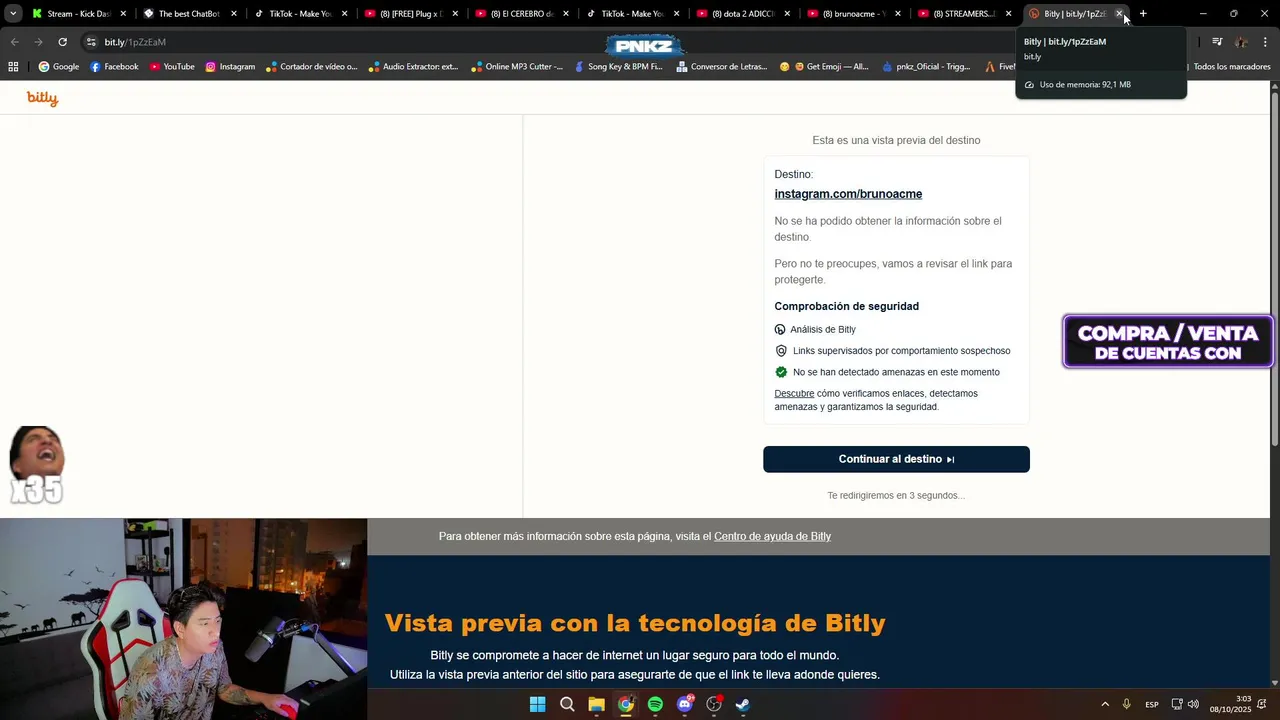Switch to the STREAMERS YouTube tab
Screen dimensions: 1280x720
pyautogui.click(x=963, y=14)
